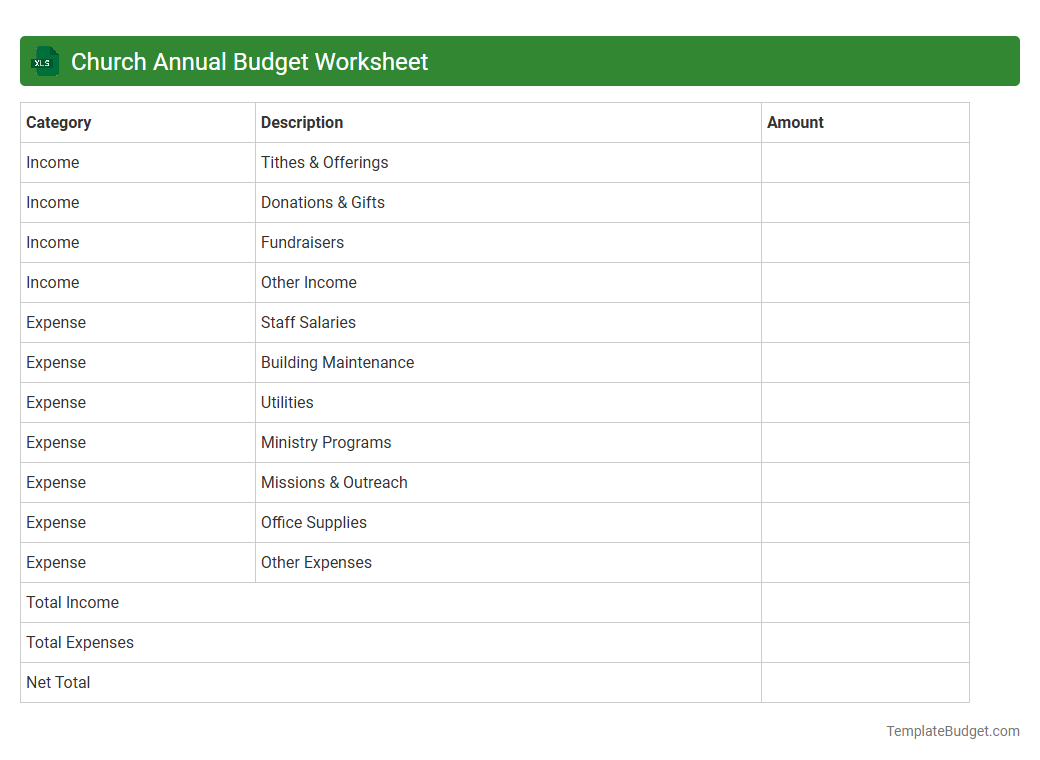1040x760 pixels.
Task: Click the Ministry Programs cell
Action: [325, 442]
